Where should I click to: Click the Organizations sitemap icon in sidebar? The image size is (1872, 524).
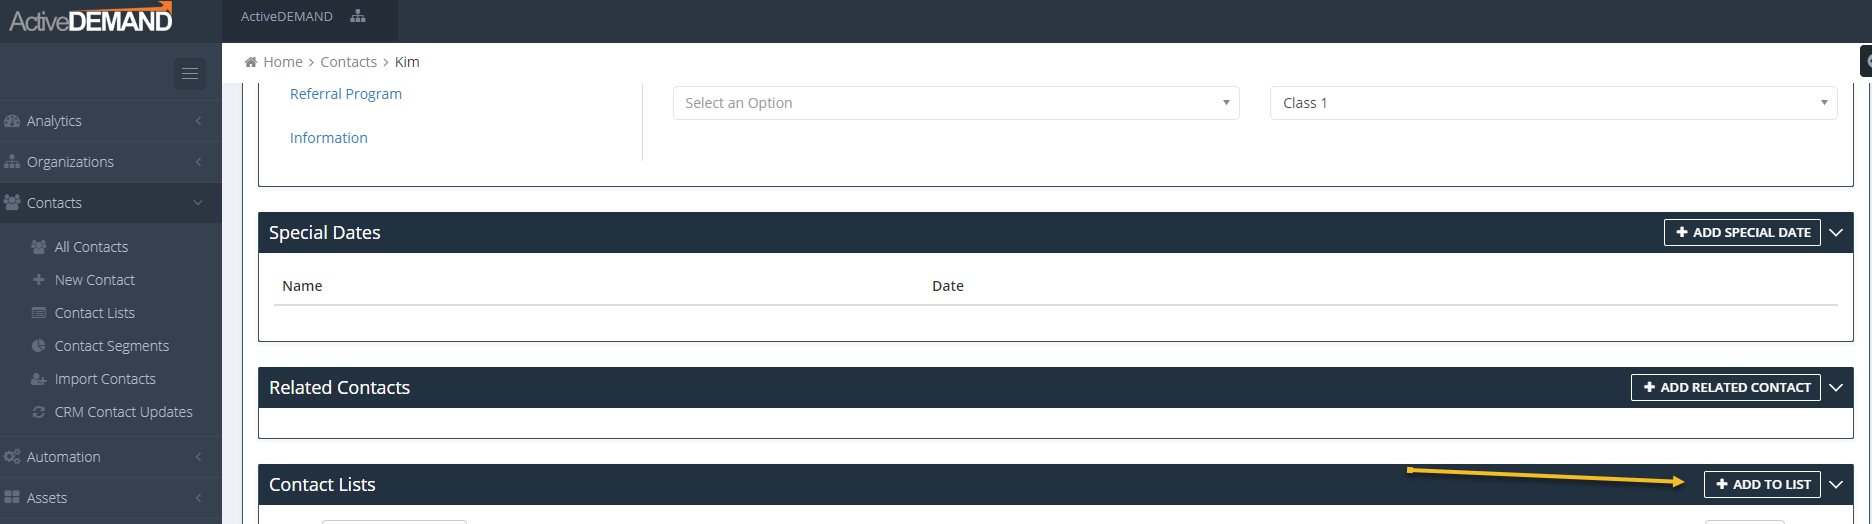12,162
